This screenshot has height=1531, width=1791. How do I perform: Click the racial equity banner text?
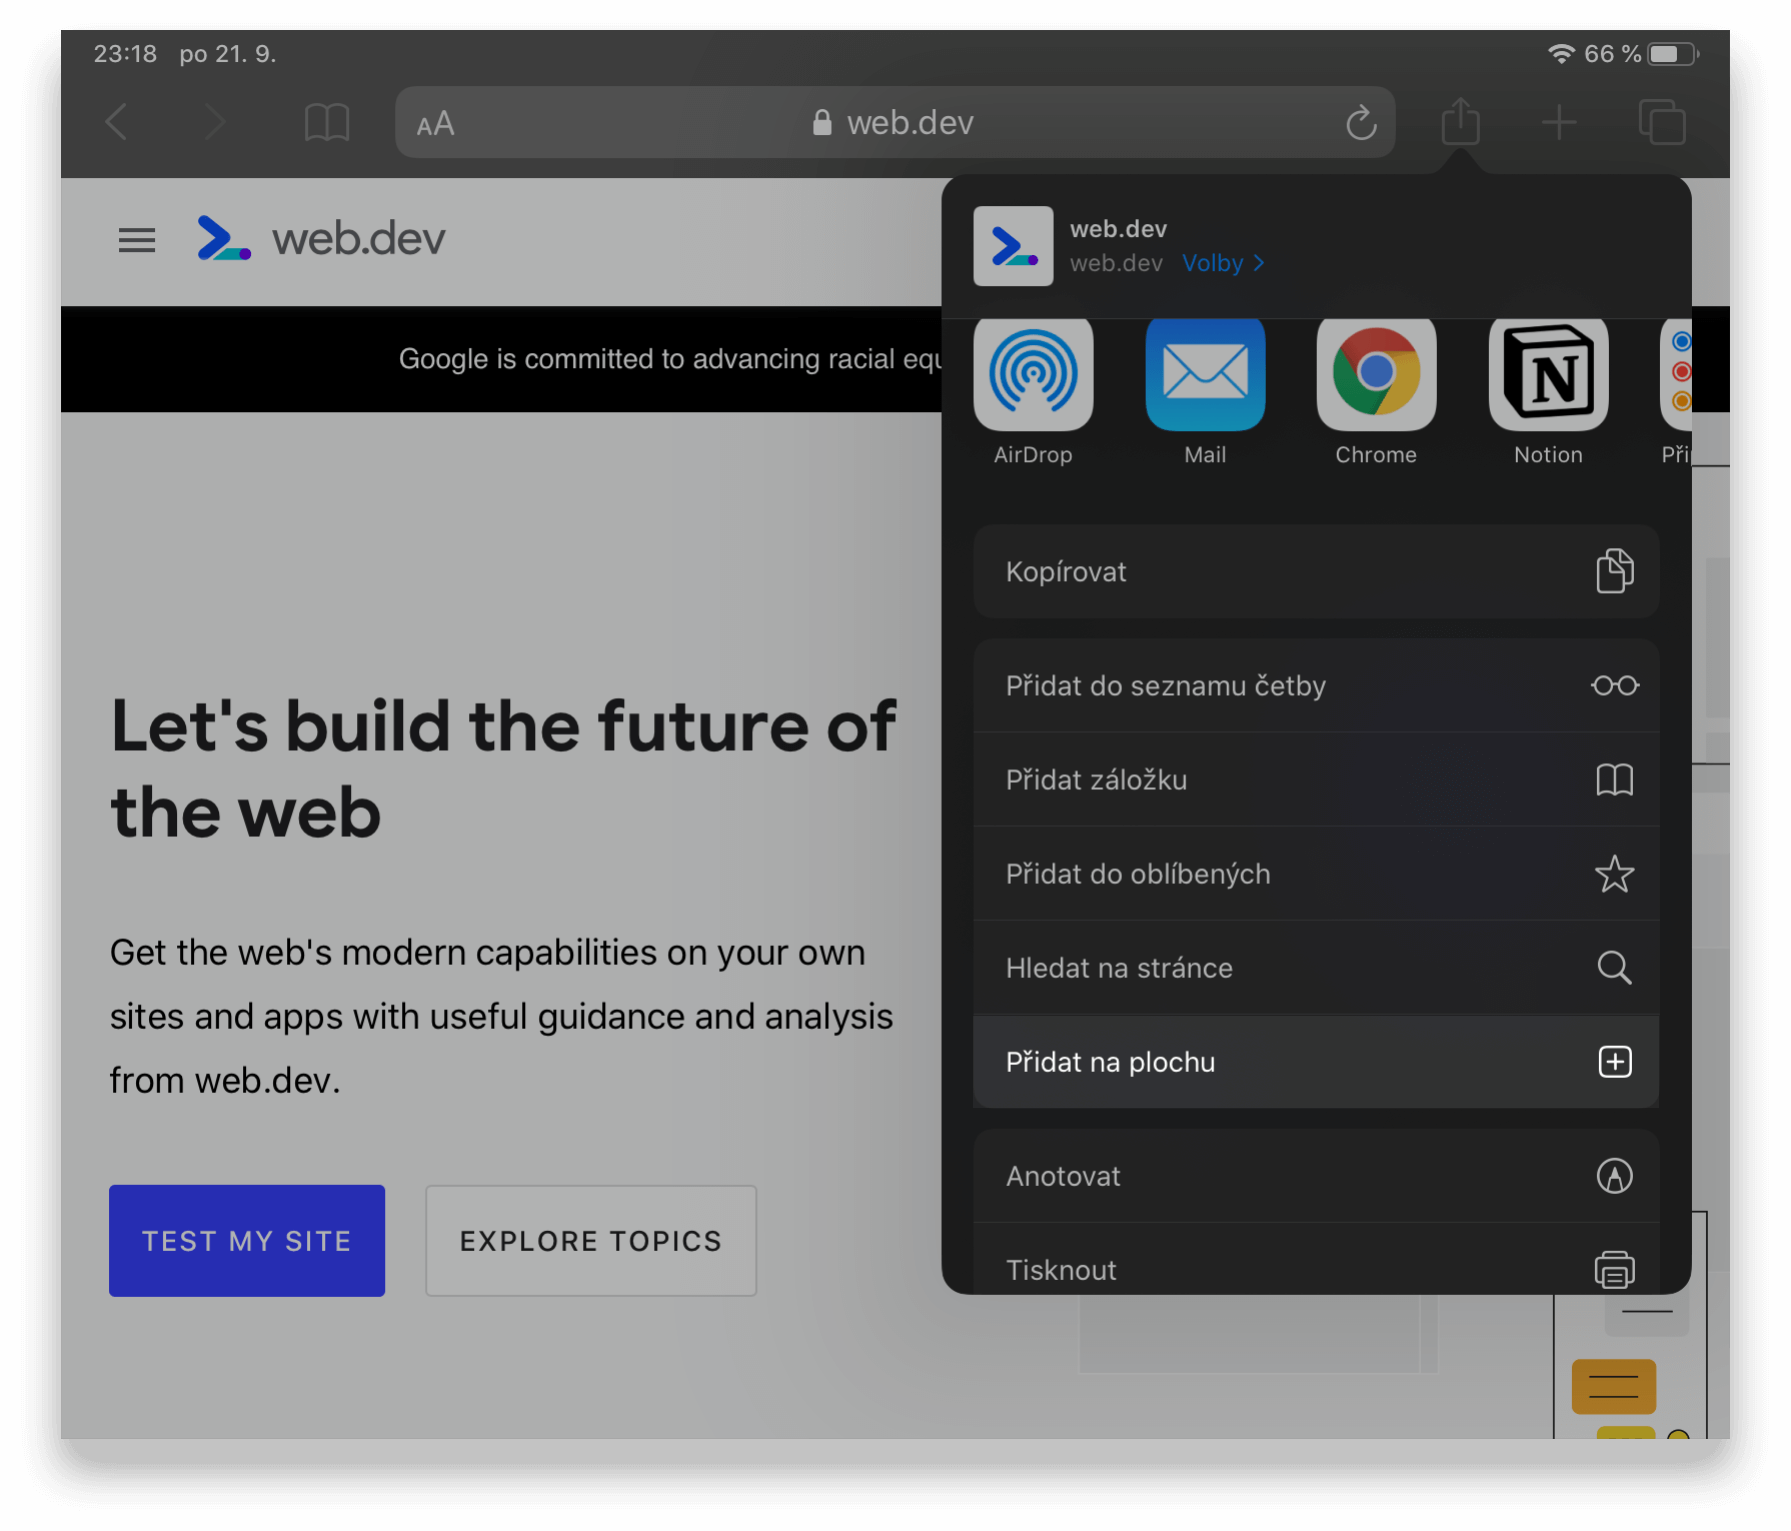(x=670, y=359)
